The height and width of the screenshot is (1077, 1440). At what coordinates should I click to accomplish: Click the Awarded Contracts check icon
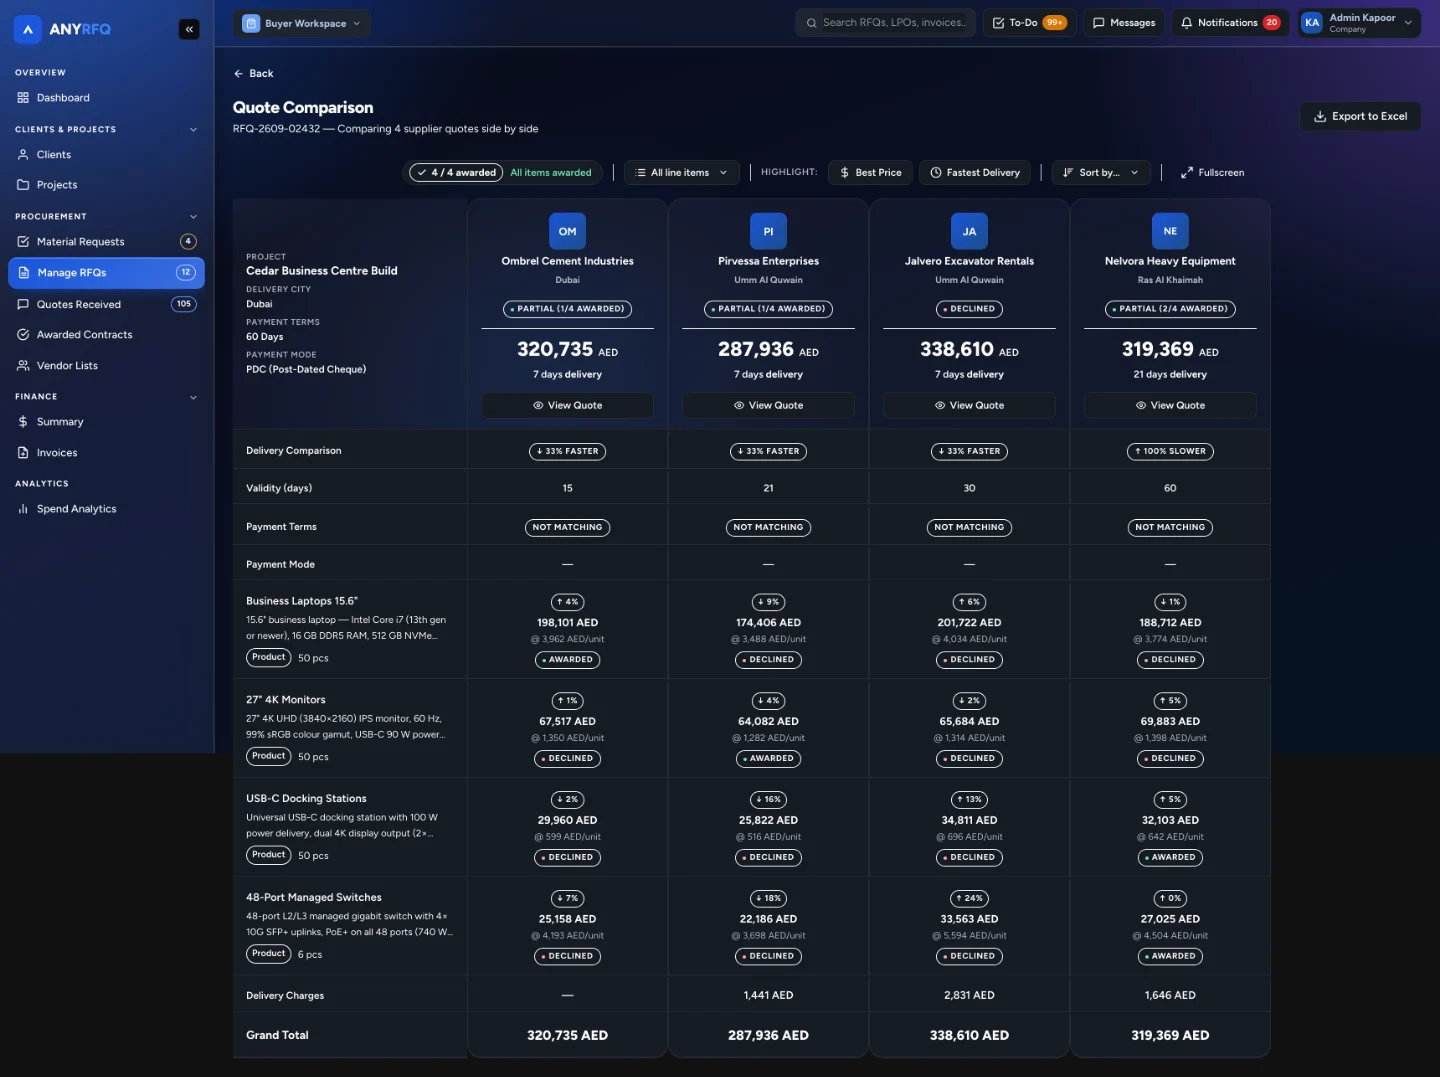click(23, 335)
